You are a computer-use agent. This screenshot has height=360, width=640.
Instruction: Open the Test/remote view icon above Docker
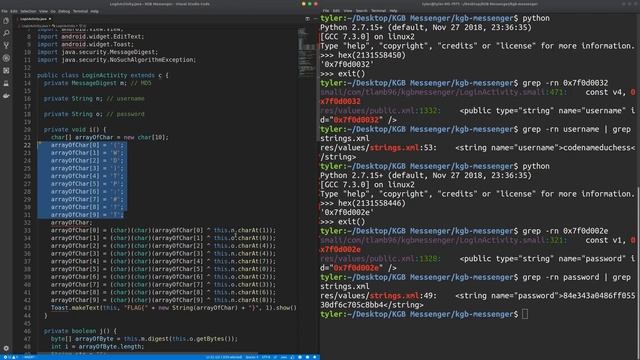[x=6, y=83]
